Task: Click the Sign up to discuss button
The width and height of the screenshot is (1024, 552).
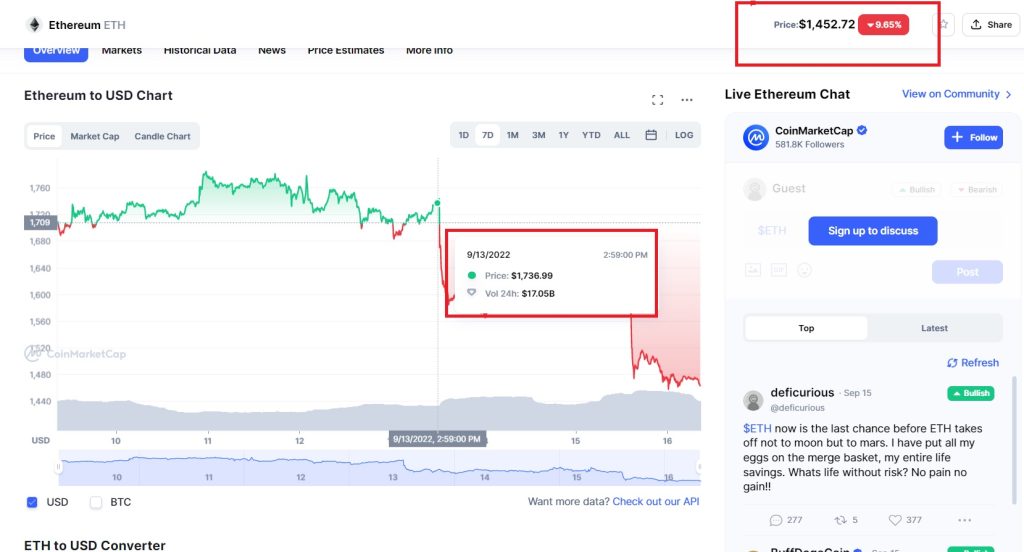Action: pyautogui.click(x=873, y=231)
